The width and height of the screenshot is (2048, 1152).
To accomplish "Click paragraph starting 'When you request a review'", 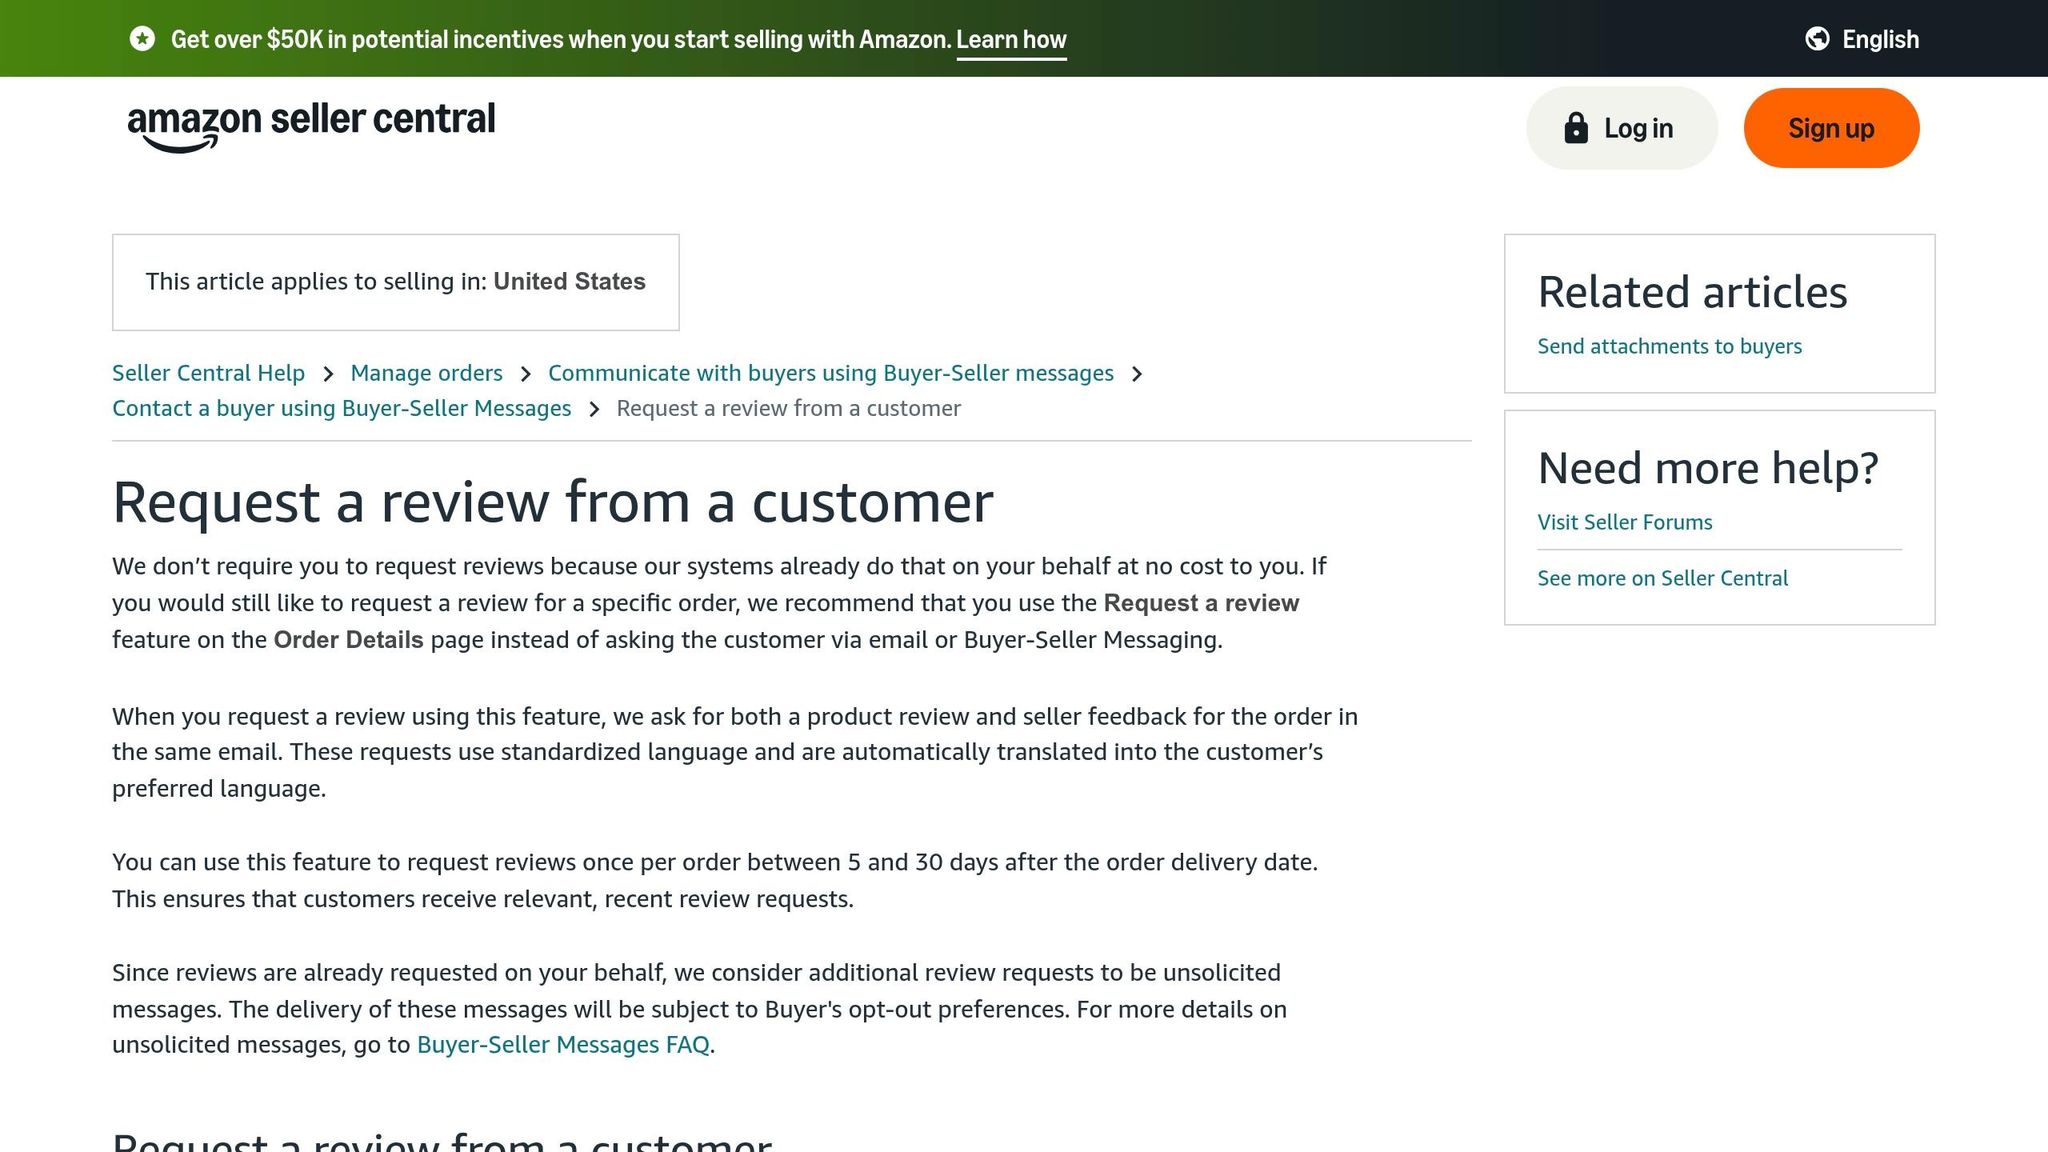I will point(735,752).
